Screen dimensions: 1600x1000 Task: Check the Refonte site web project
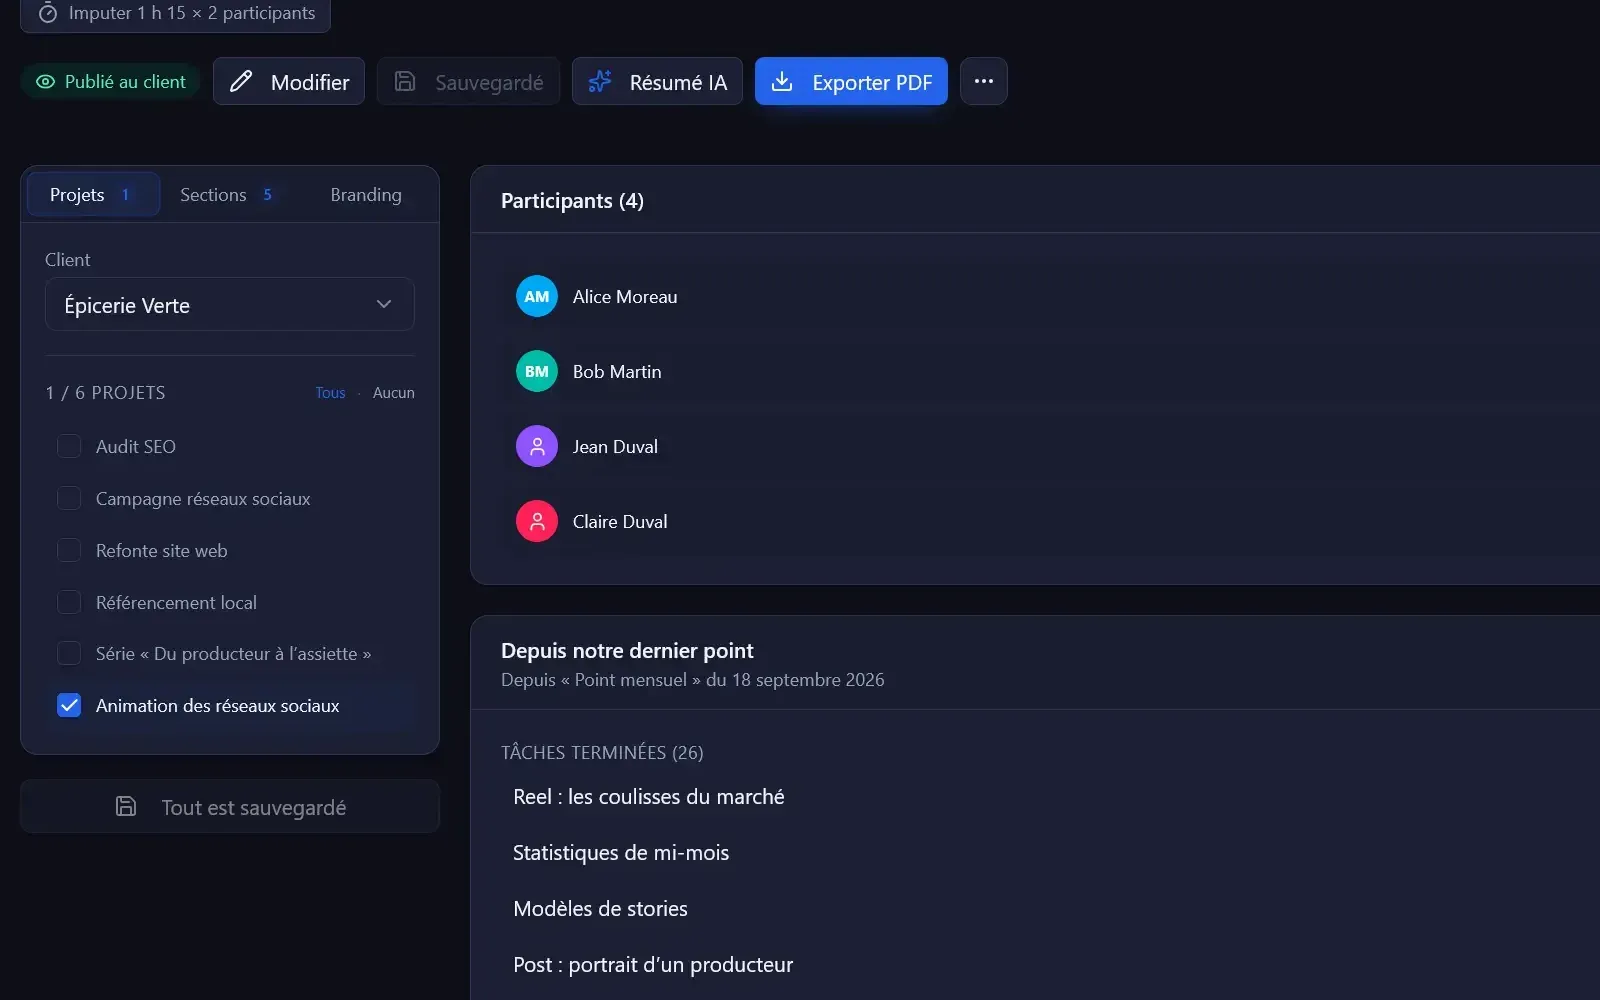[69, 550]
